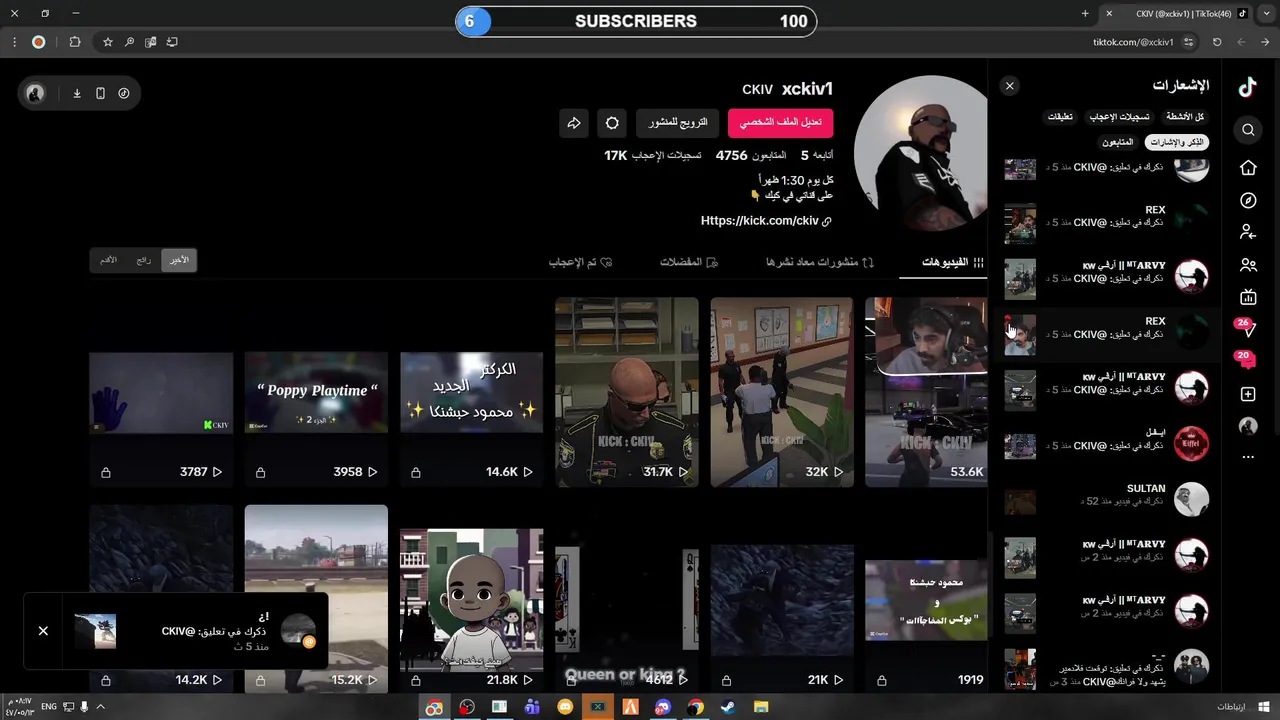The height and width of the screenshot is (720, 1280).
Task: Switch to the 'تم الإعجاب' tab
Action: coord(580,262)
